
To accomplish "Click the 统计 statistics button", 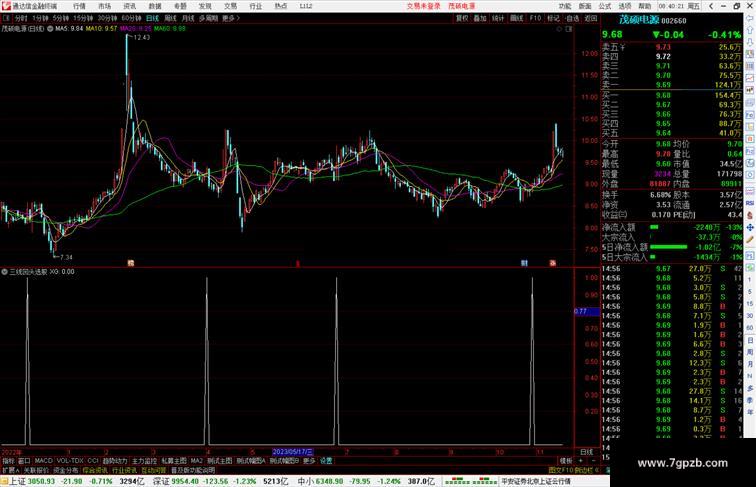I will coord(498,18).
